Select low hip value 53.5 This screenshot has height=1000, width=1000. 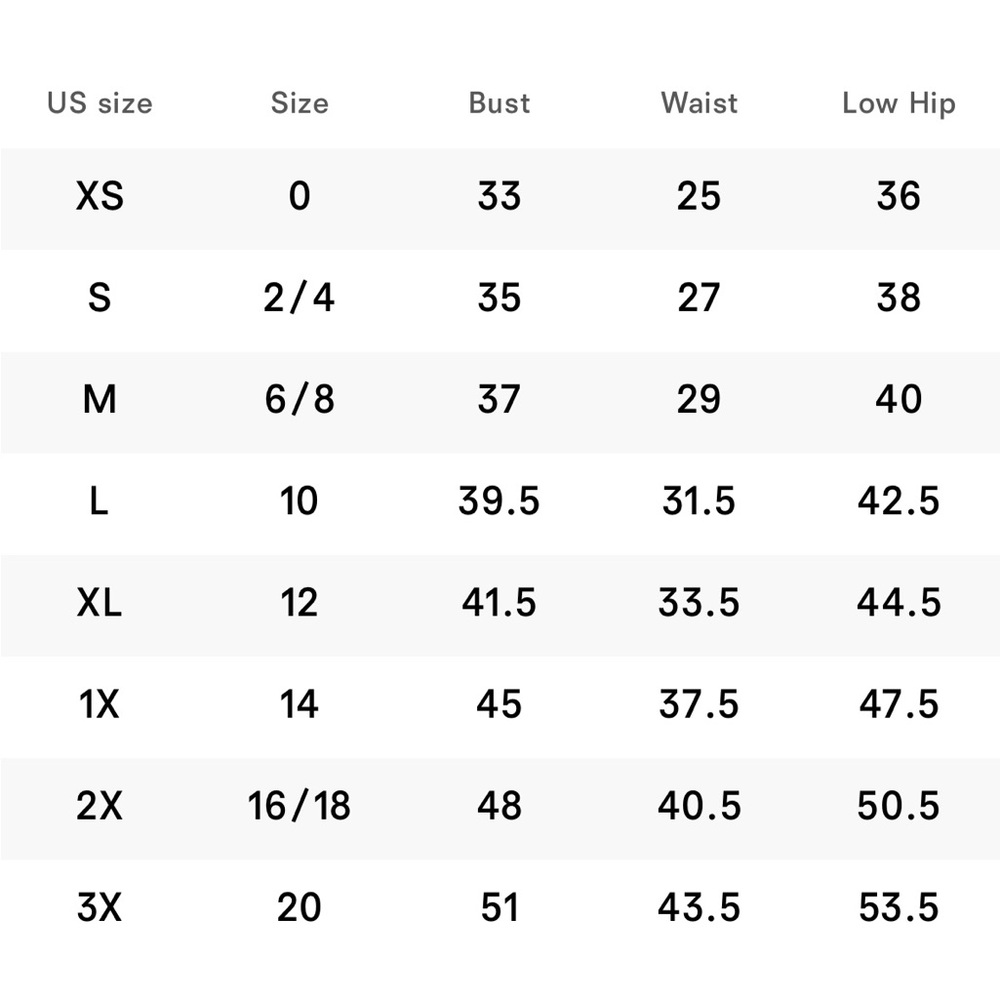tap(899, 908)
